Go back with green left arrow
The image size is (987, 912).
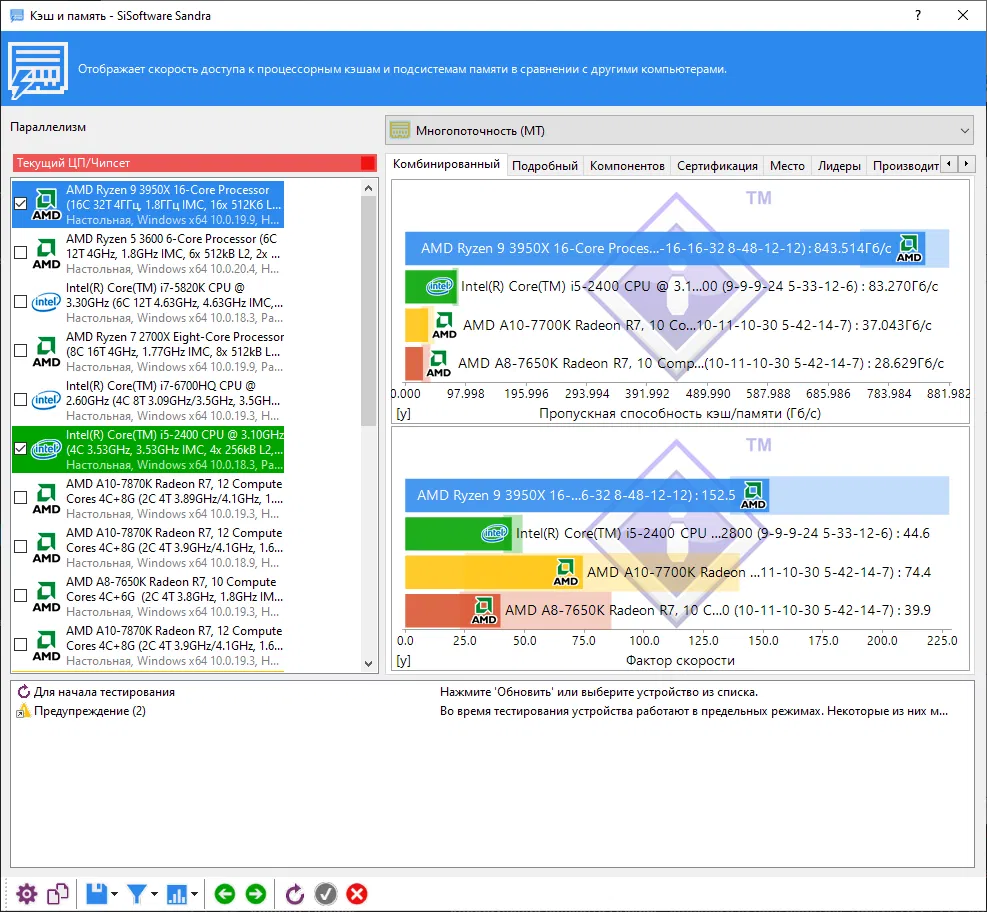click(225, 894)
